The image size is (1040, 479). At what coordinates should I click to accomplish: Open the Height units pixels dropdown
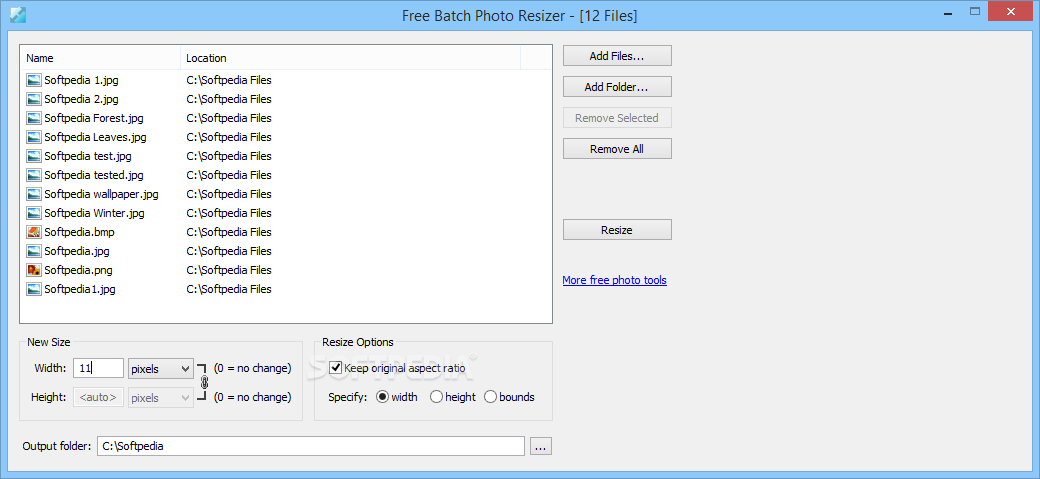pos(161,397)
